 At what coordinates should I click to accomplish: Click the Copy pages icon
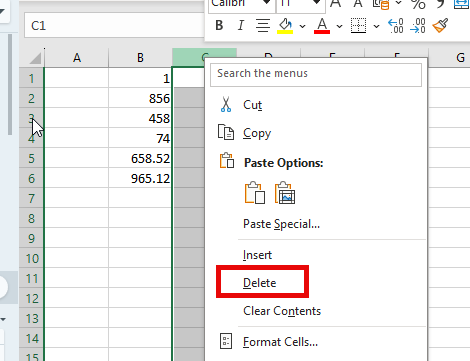pos(226,132)
